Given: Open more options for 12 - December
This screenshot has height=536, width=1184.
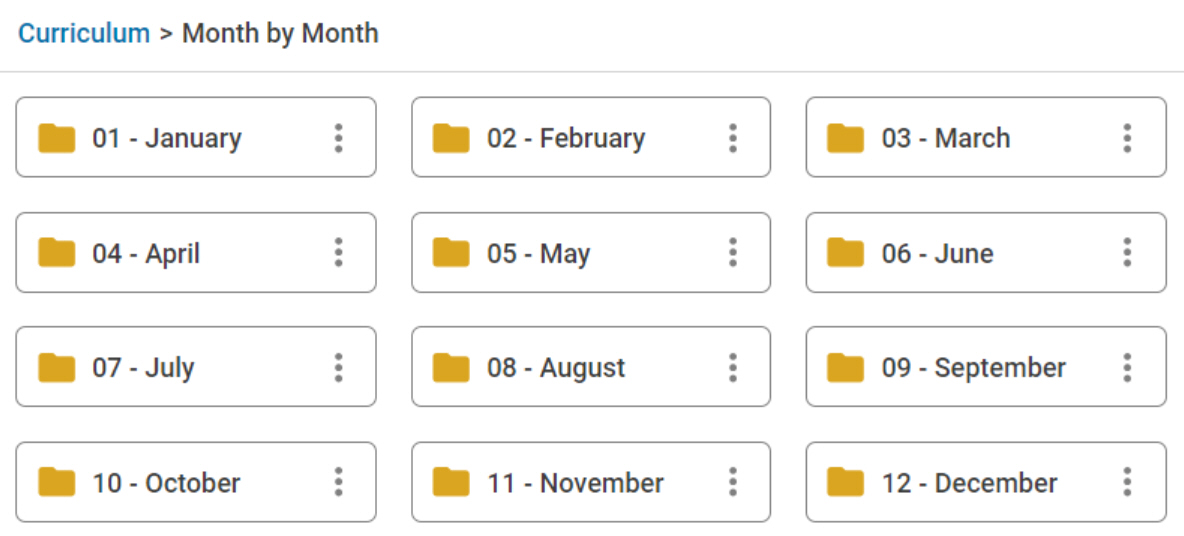Looking at the screenshot, I should point(1127,483).
